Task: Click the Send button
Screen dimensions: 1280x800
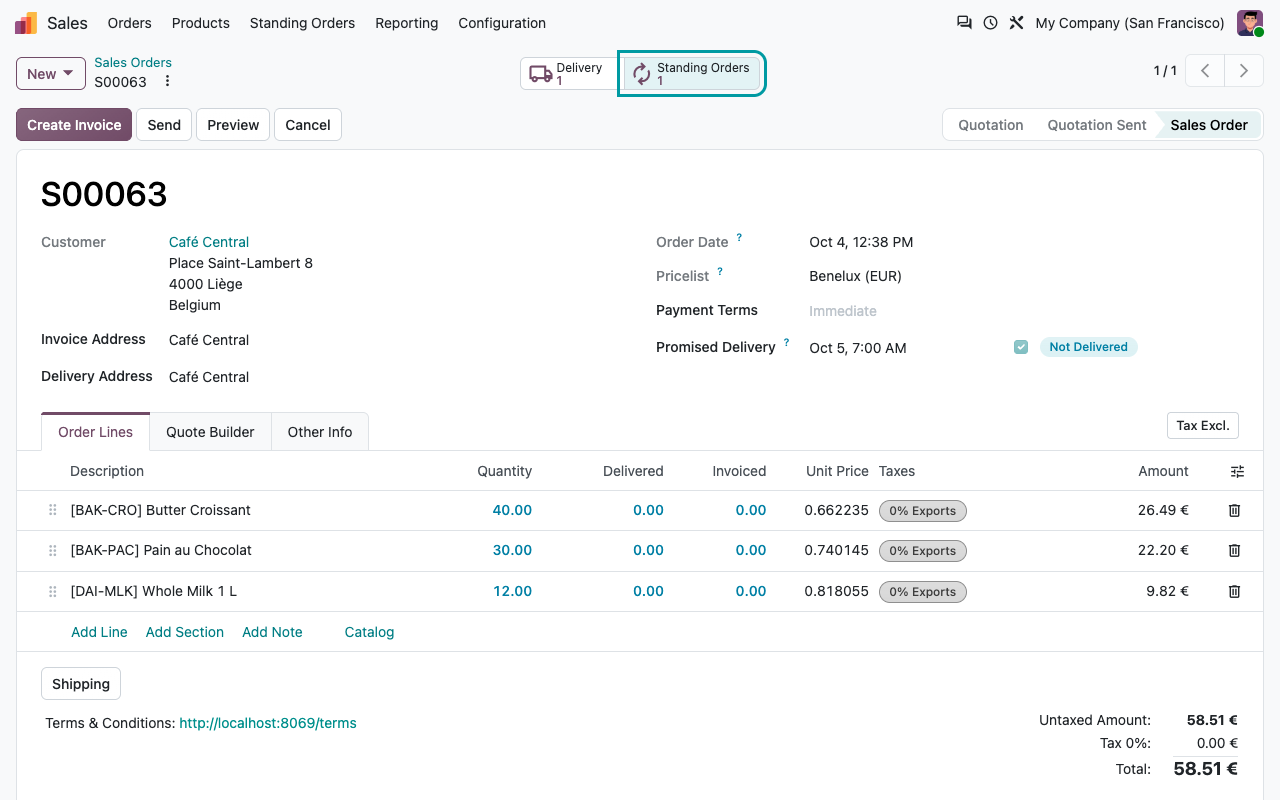Action: 164,125
